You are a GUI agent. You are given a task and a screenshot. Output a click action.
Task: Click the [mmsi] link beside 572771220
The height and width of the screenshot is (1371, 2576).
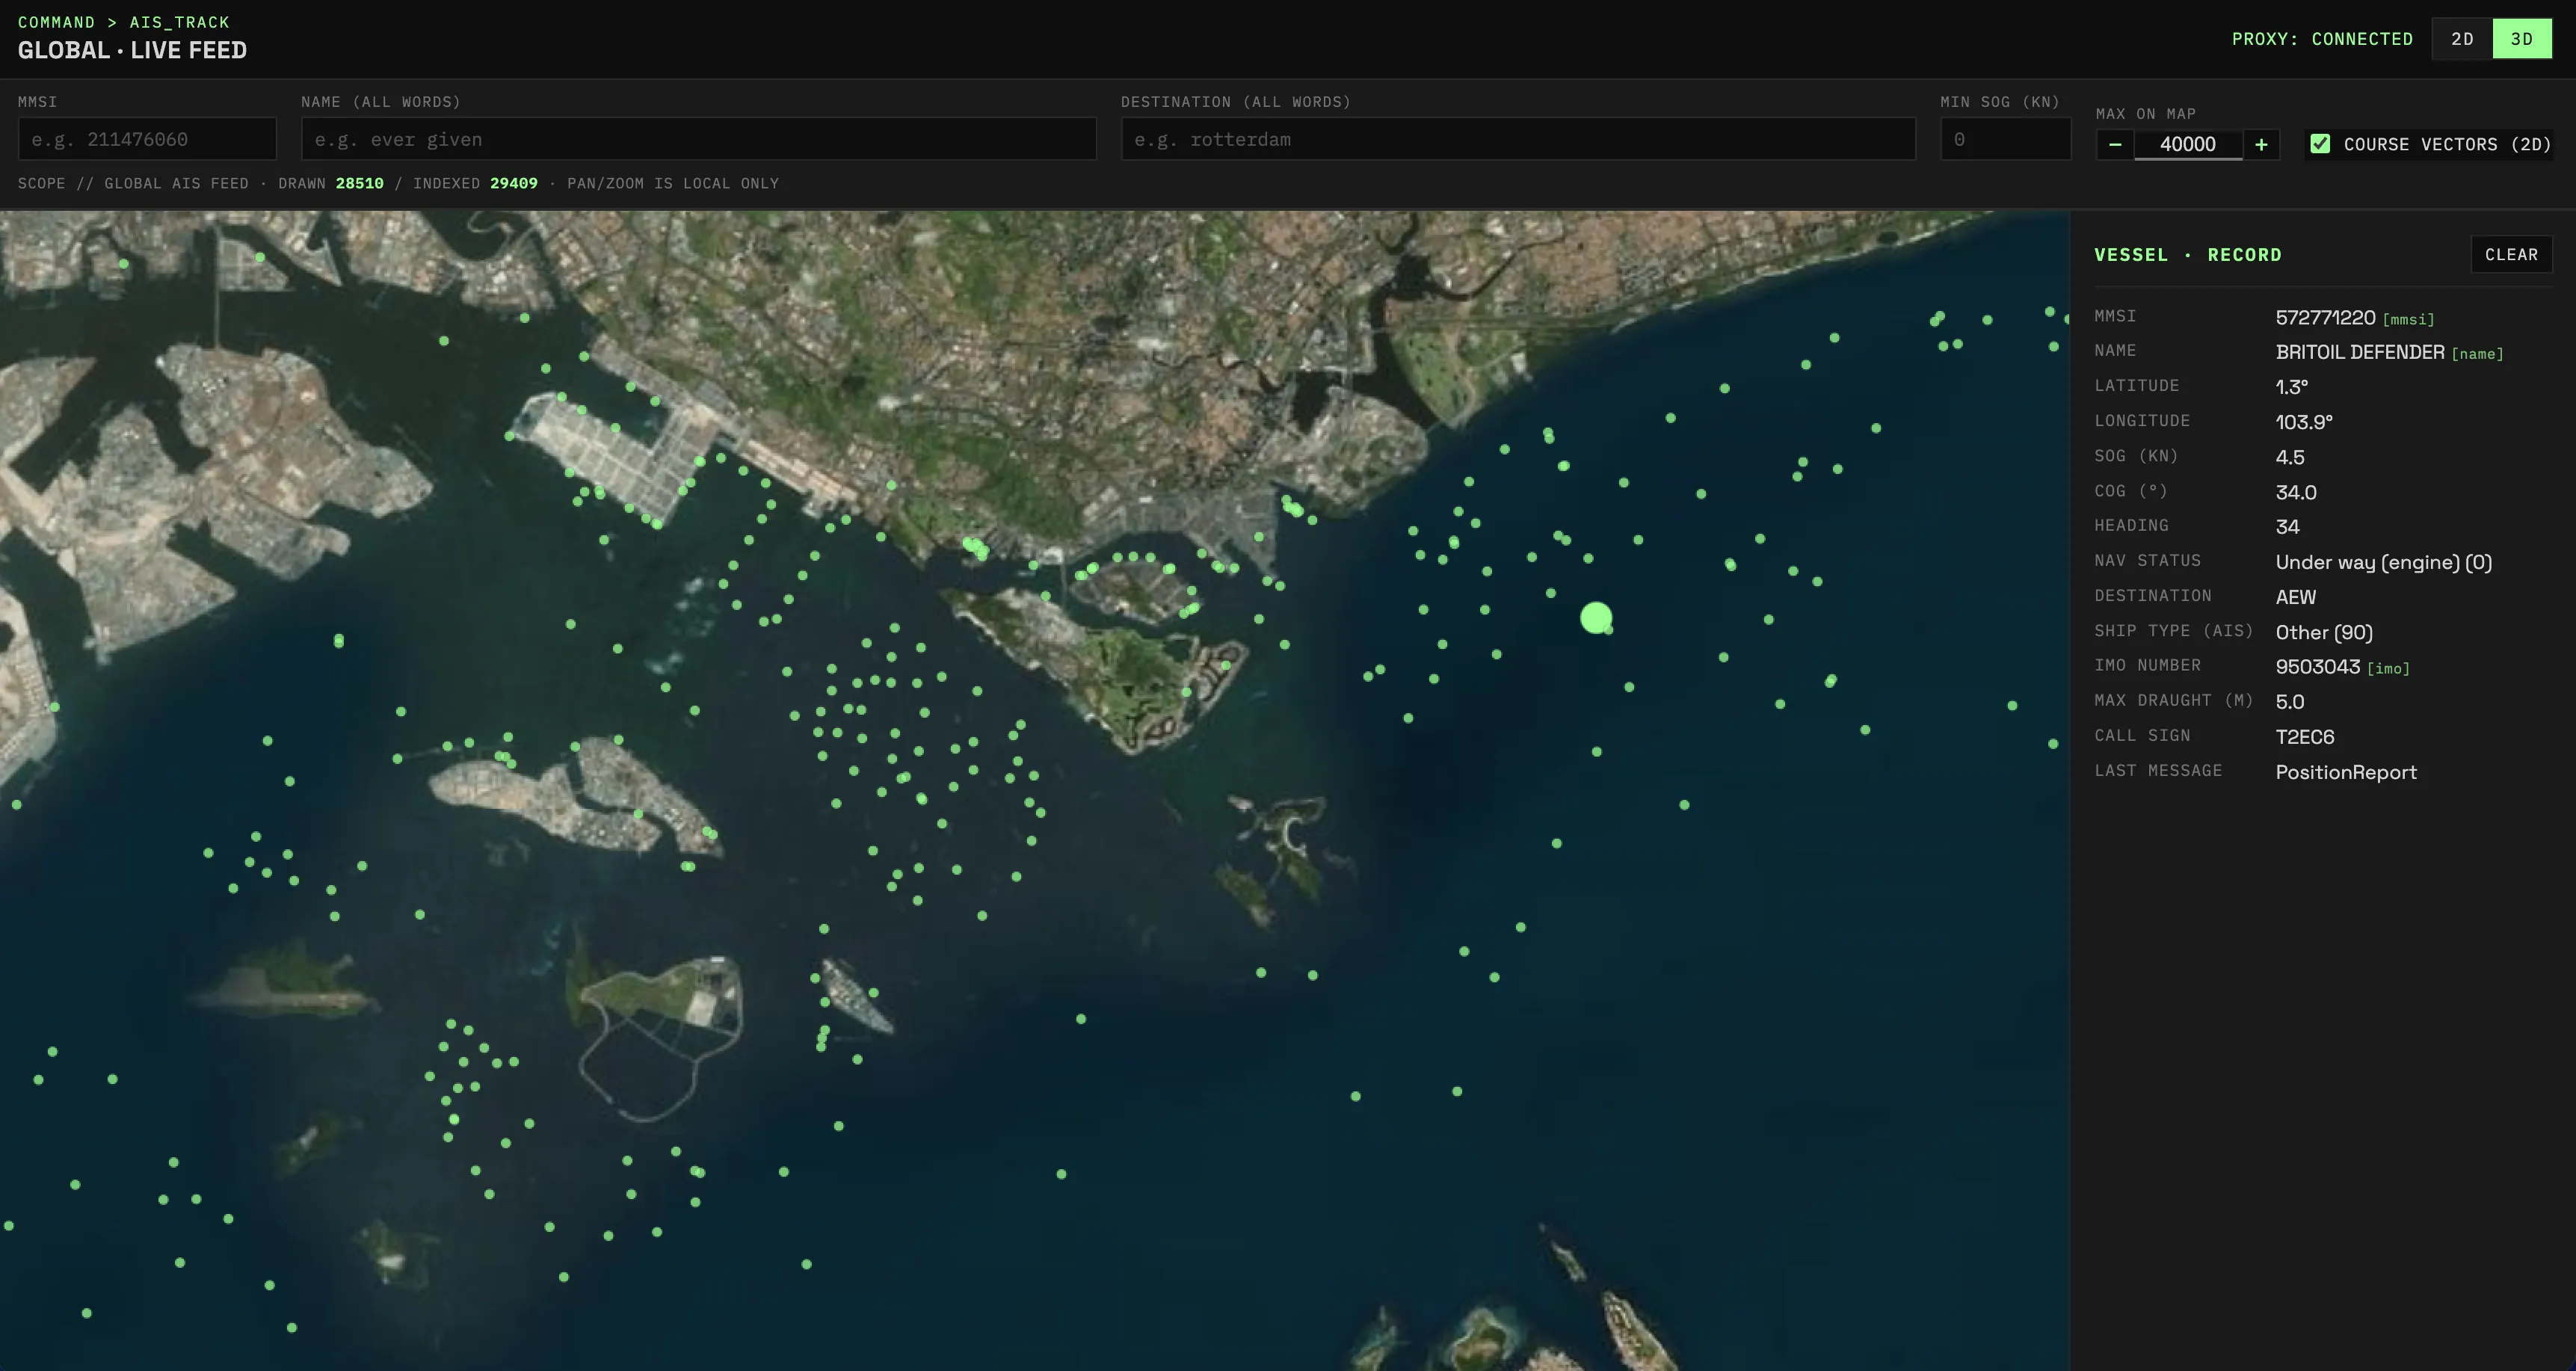point(2408,320)
